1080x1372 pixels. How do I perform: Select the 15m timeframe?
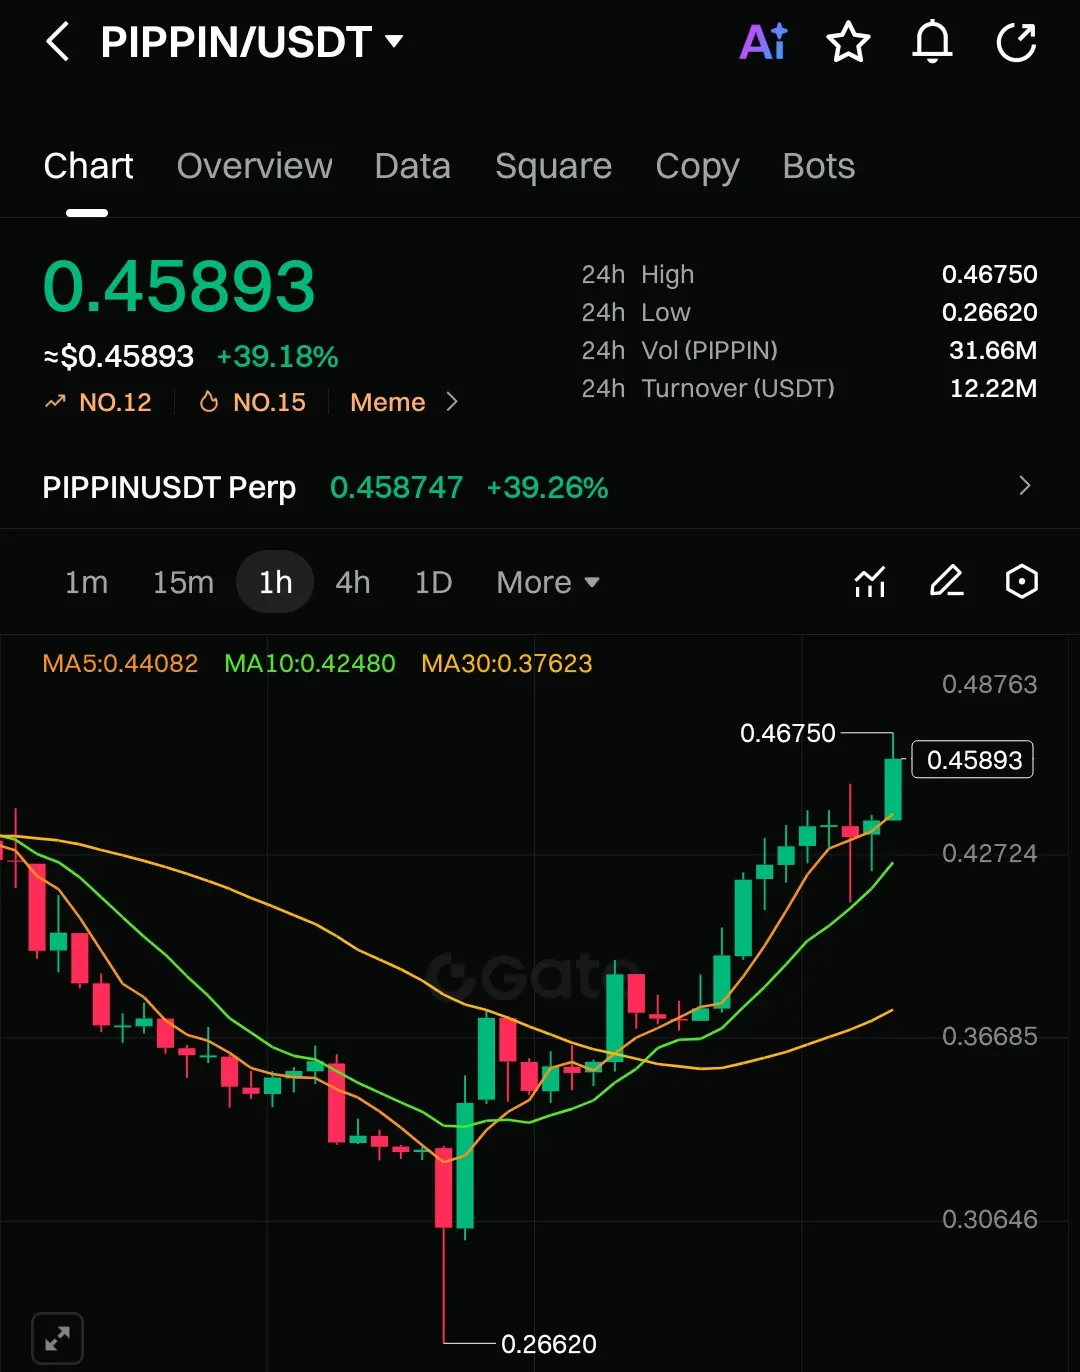(183, 582)
